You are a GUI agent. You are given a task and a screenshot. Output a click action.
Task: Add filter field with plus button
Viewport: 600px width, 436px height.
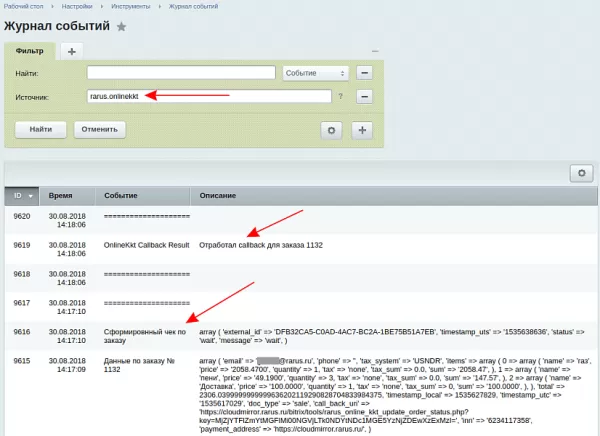pos(362,131)
